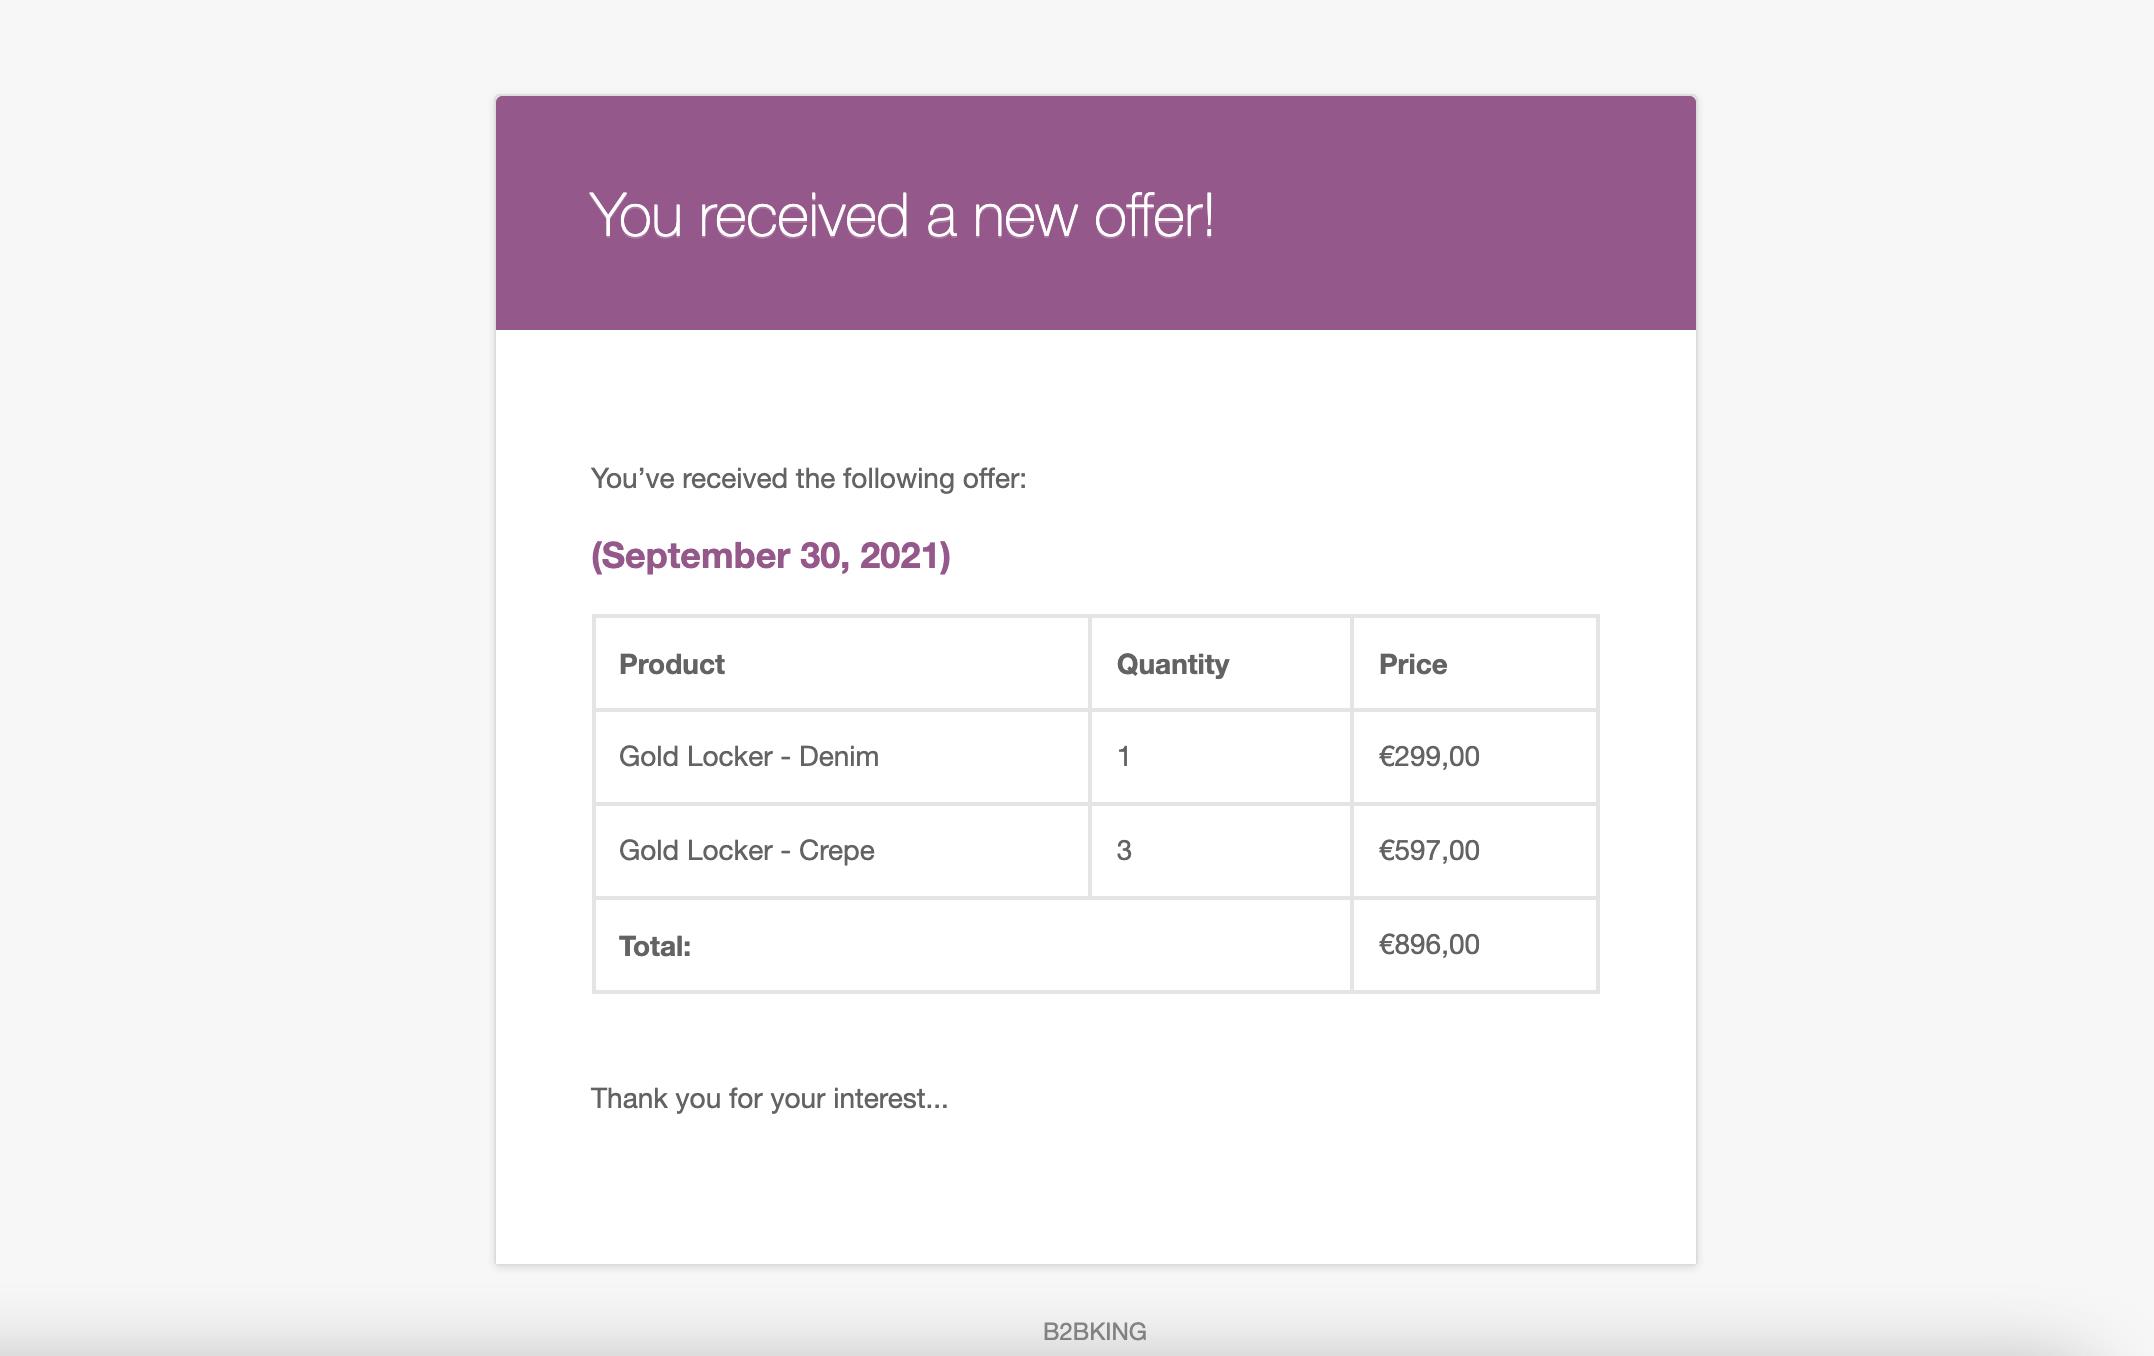Click quantity 1 for the Denim item

click(1123, 757)
